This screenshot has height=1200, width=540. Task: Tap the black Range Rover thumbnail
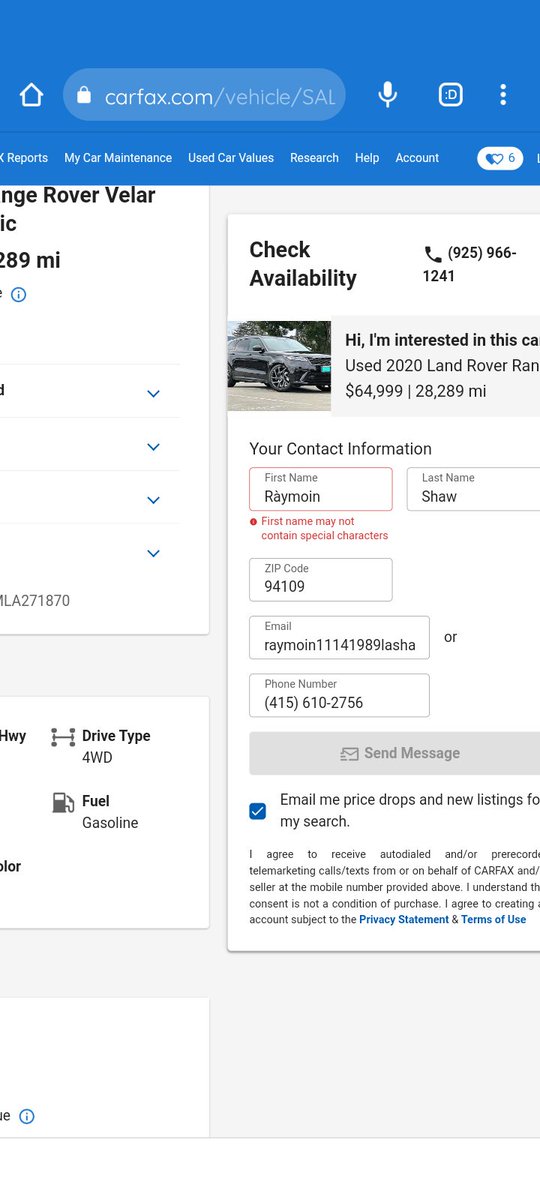click(279, 366)
